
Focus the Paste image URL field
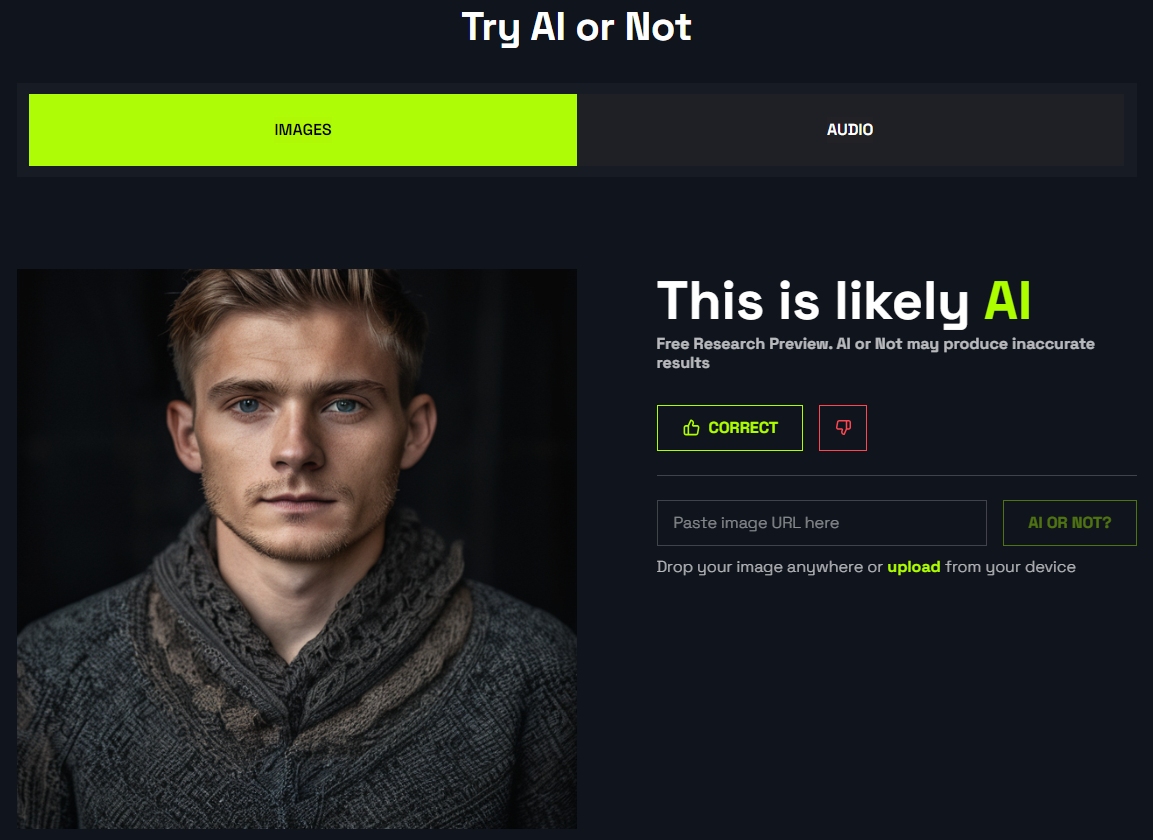point(821,523)
